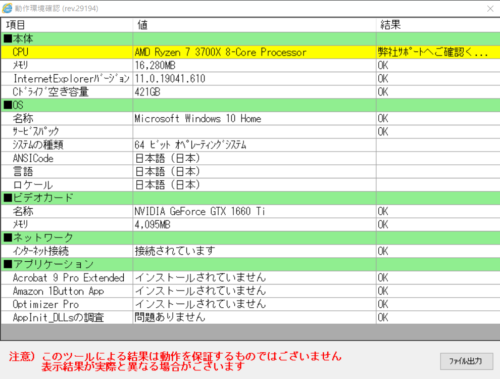This screenshot has width=500, height=379.
Task: Click the 64 ビット オペレーティングシステム value
Action: 190,145
